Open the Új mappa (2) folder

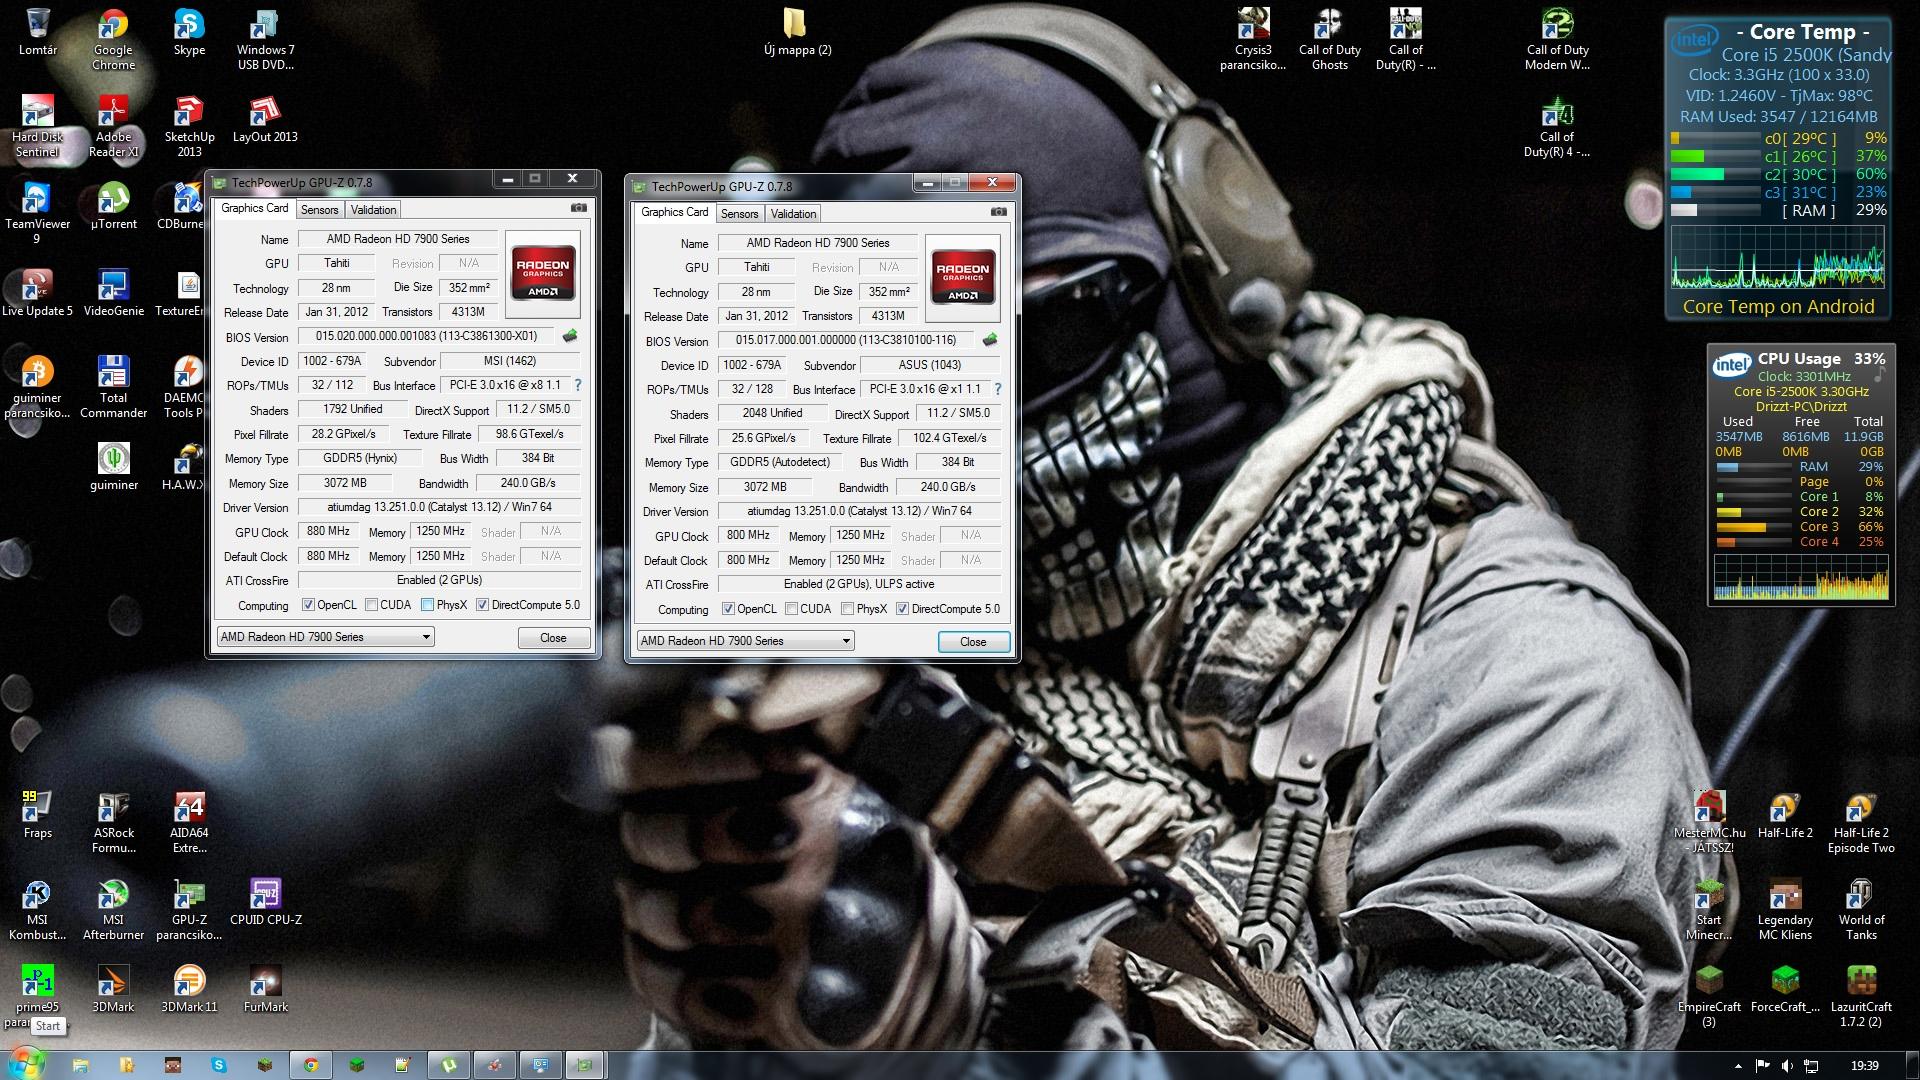[797, 33]
